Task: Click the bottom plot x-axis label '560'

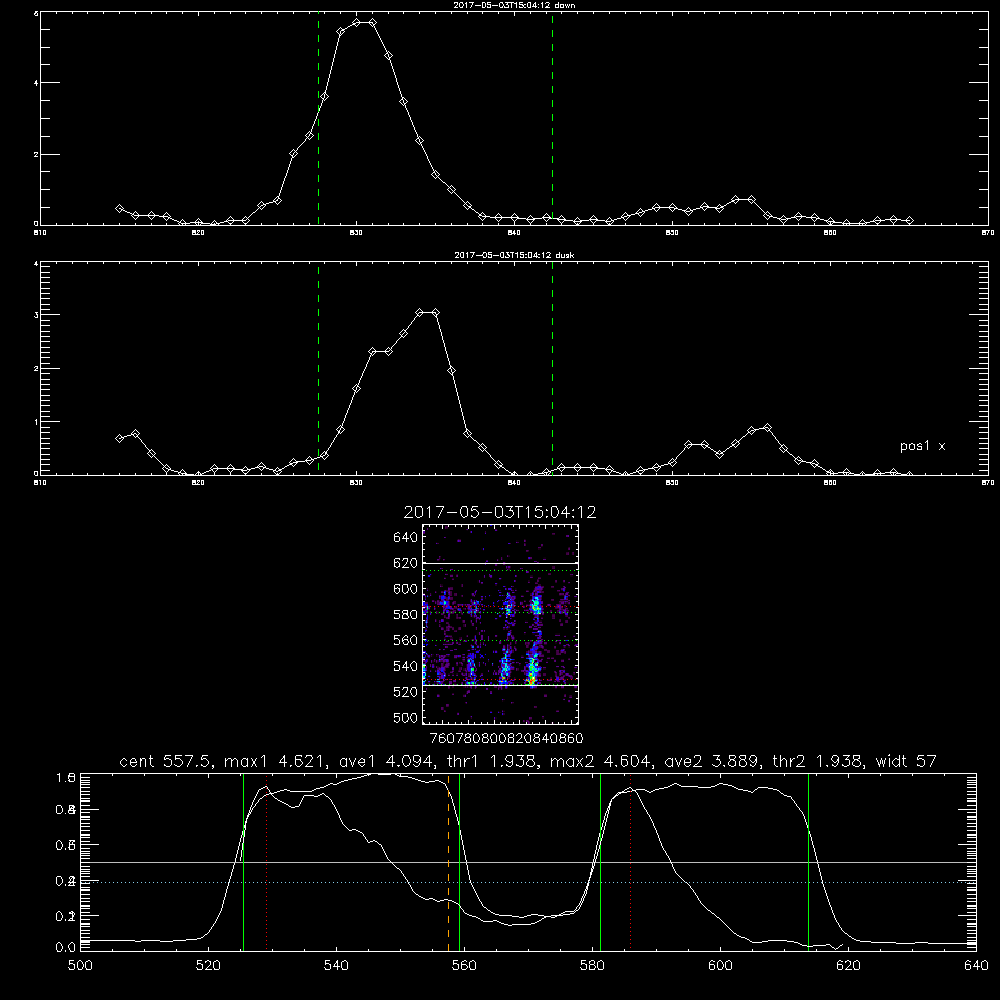Action: tap(464, 966)
